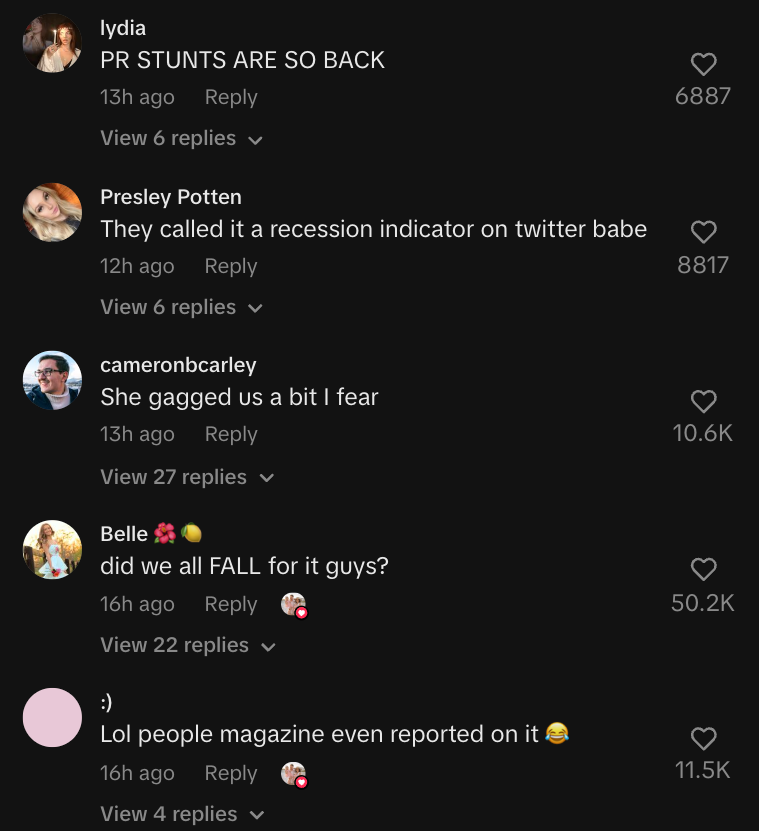Image resolution: width=759 pixels, height=831 pixels.
Task: Click the Presley Potten username
Action: click(171, 197)
